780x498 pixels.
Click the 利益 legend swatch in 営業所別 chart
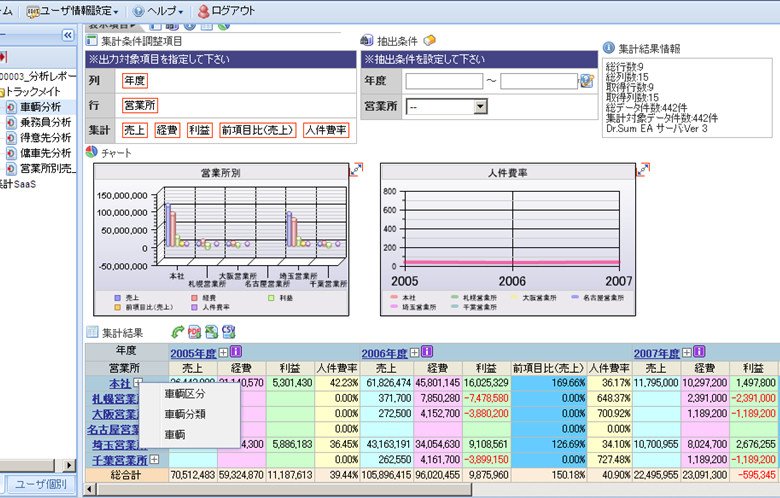pyautogui.click(x=272, y=298)
